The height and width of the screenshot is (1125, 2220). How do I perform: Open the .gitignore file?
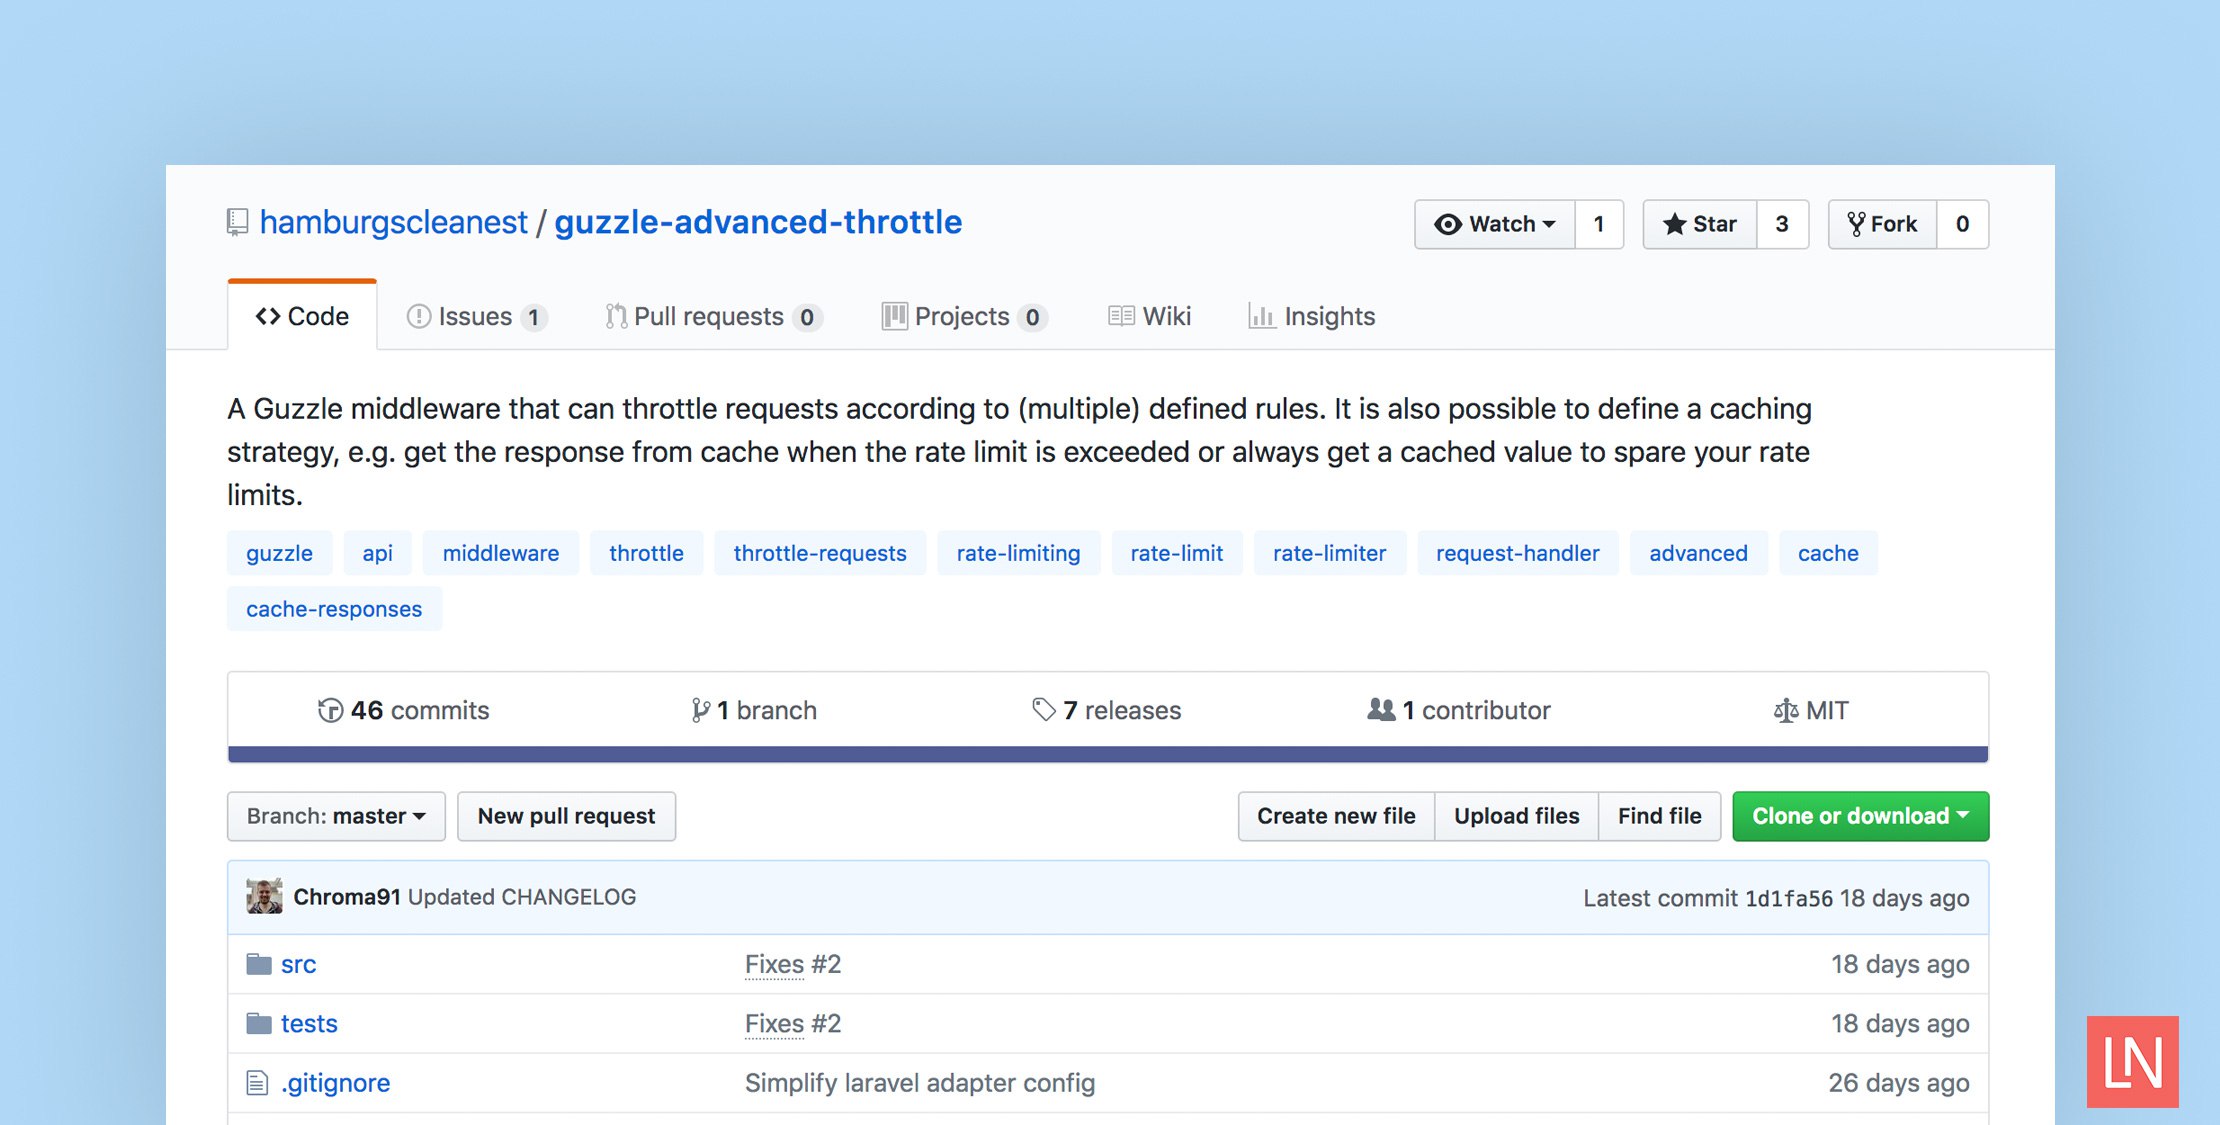[x=335, y=1083]
